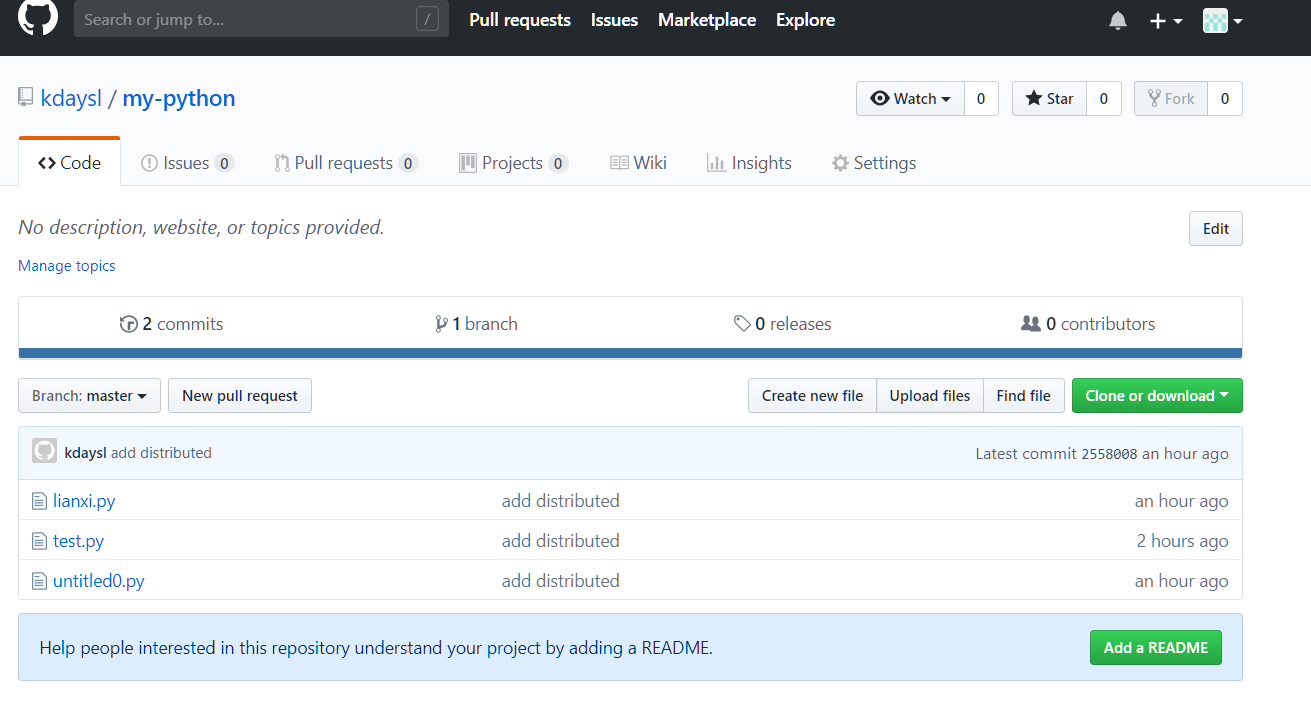Click the commit message in lianxi.py row
Image resolution: width=1311 pixels, height=719 pixels.
(561, 501)
